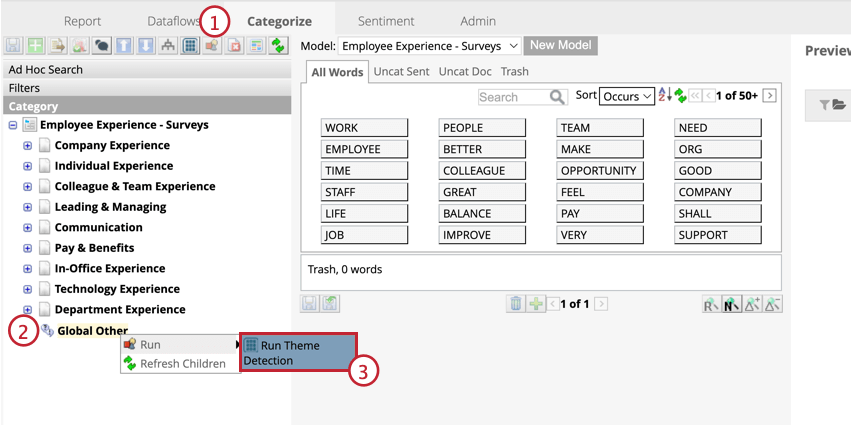Expand In-Office Experience category
This screenshot has width=851, height=425.
pyautogui.click(x=27, y=269)
